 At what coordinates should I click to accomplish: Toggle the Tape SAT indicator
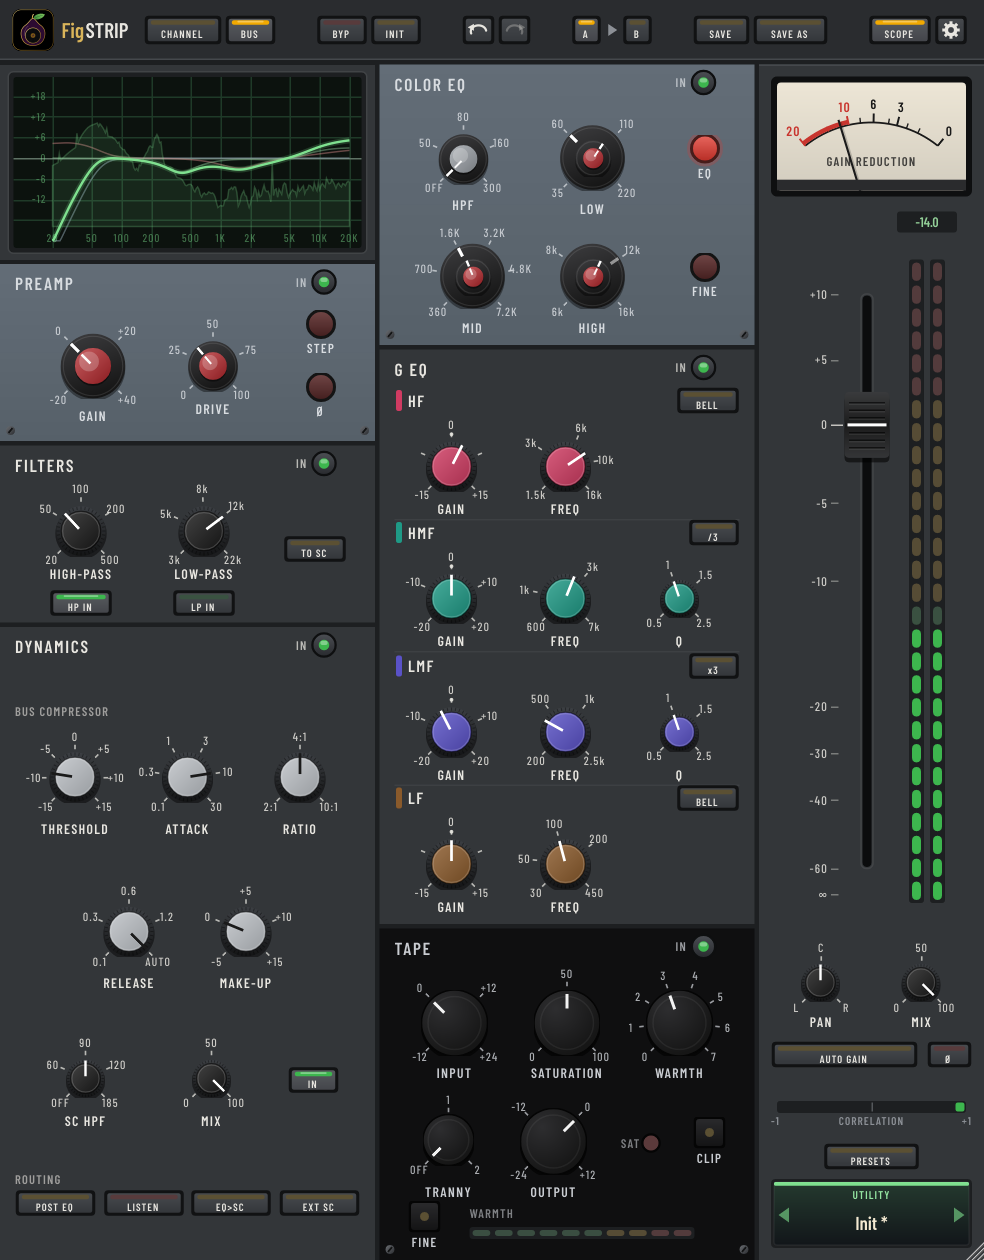coord(651,1143)
